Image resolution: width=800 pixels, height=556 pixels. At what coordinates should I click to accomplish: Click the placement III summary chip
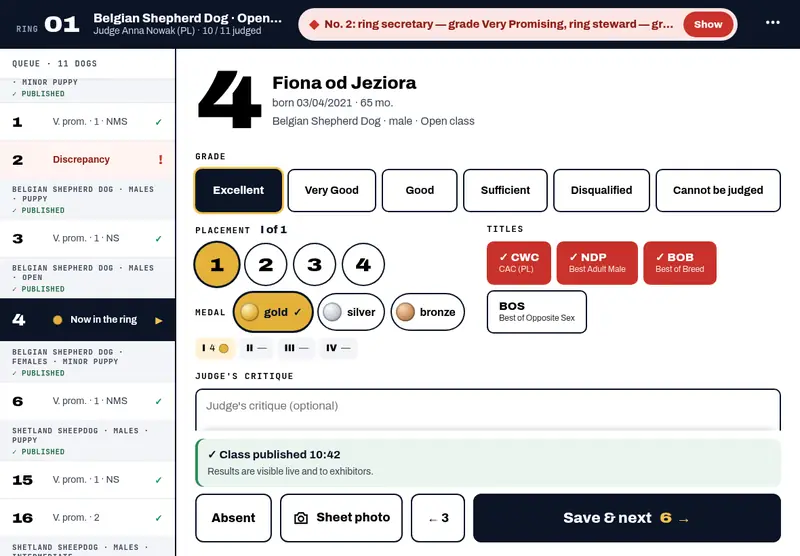pyautogui.click(x=296, y=348)
